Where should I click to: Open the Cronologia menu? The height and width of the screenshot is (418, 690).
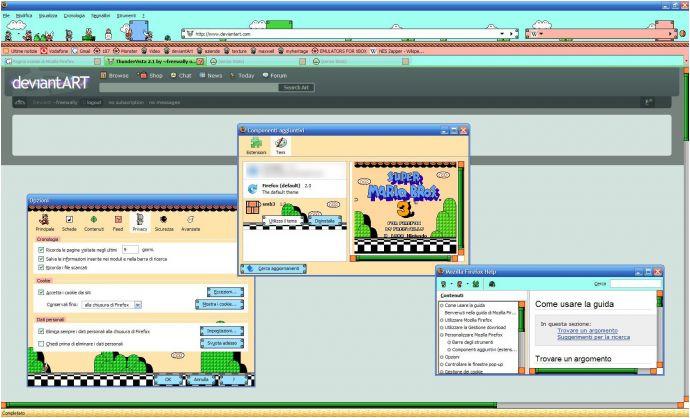point(74,15)
